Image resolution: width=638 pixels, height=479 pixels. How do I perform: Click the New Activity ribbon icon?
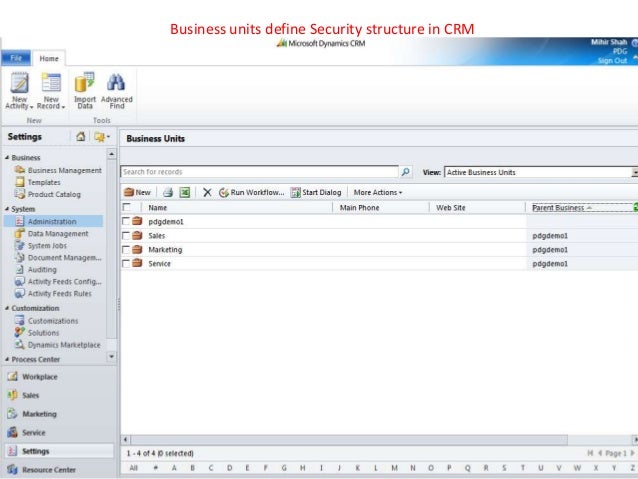tap(19, 83)
